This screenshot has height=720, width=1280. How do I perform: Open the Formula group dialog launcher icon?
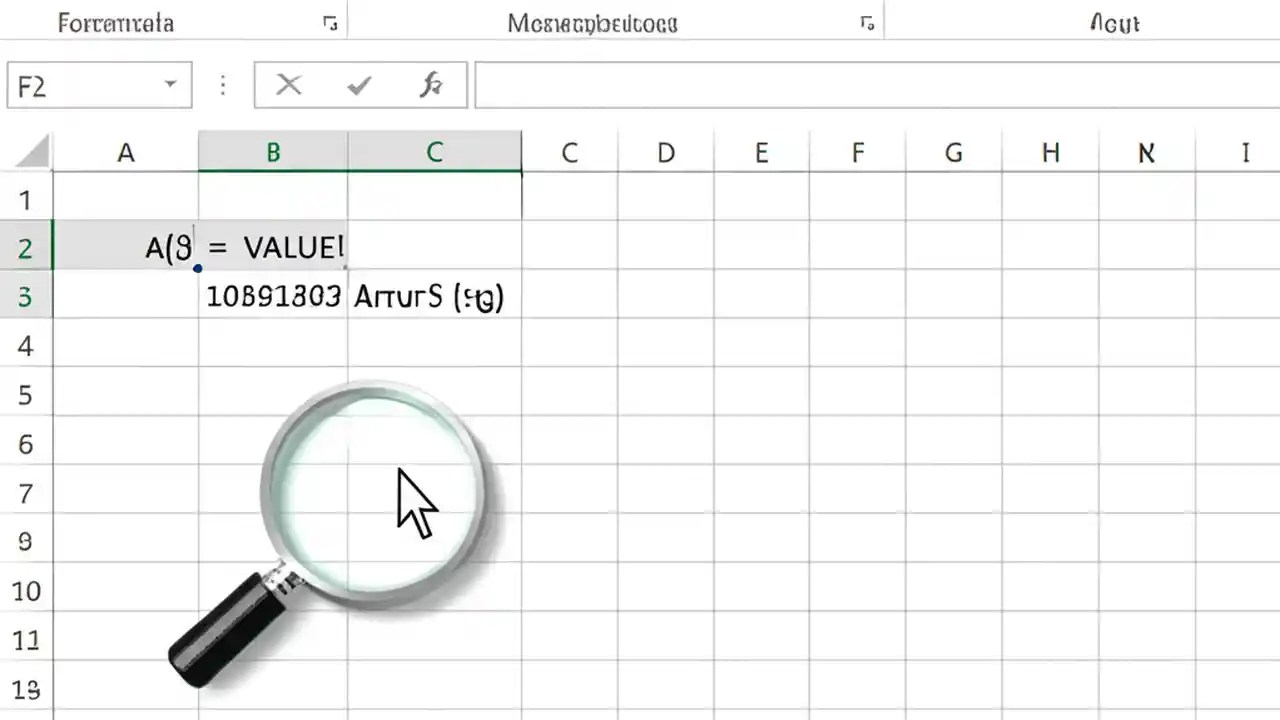click(330, 23)
